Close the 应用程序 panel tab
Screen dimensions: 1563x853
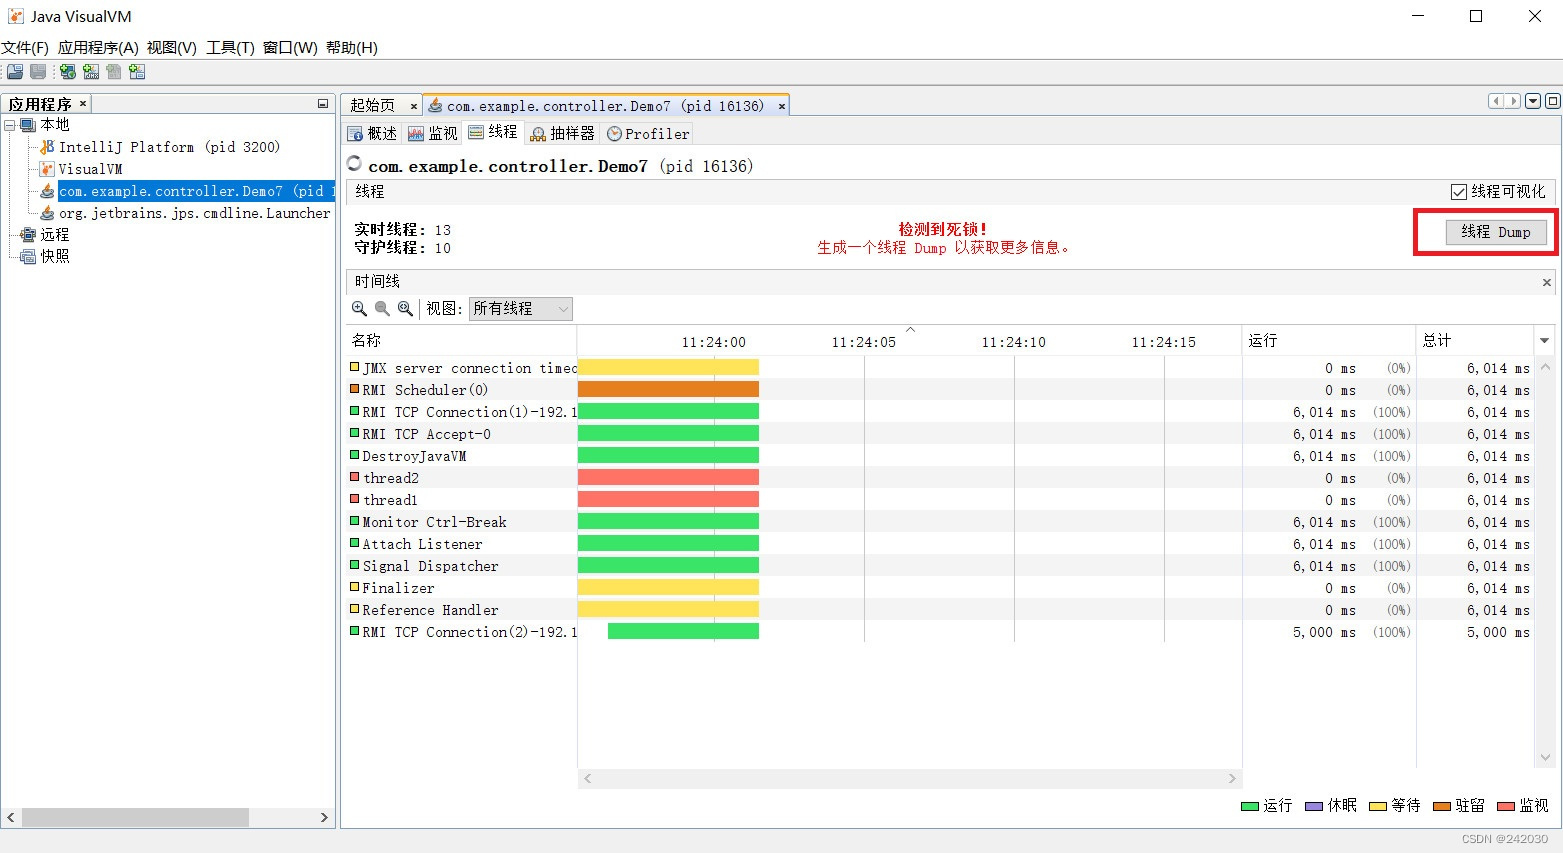coord(83,103)
